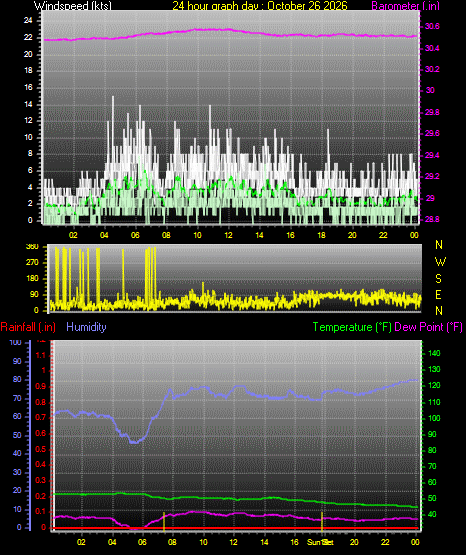The width and height of the screenshot is (466, 555).
Task: Click the 24 windspeed axis value
Action: pos(28,21)
